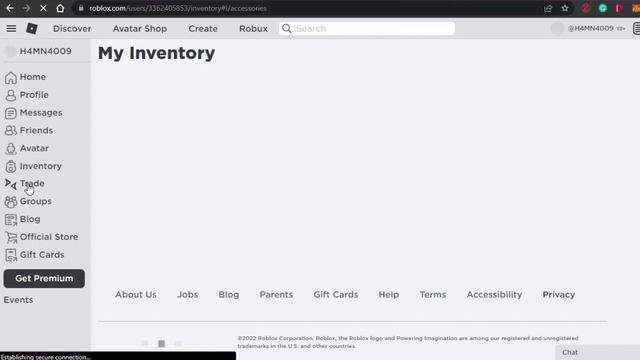Open Gift Cards in the sidebar
The width and height of the screenshot is (640, 360).
(42, 255)
